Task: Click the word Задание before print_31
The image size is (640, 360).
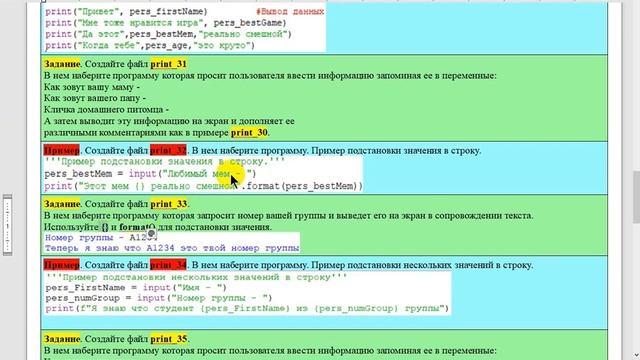Action: 62,64
